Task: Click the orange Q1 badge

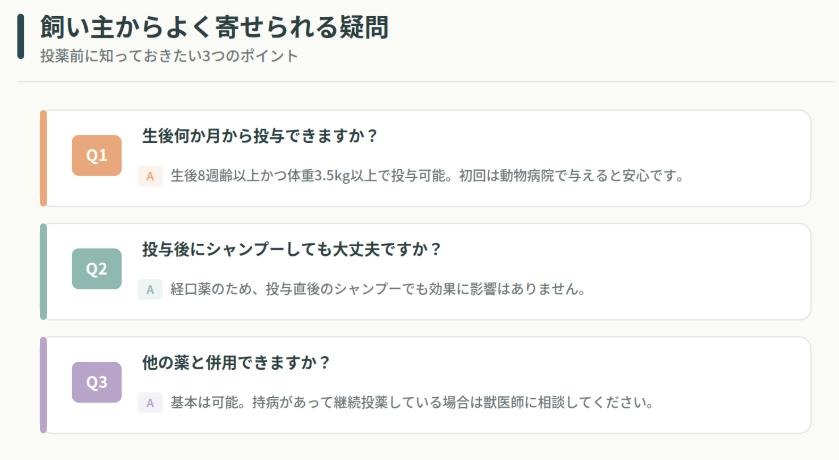Action: click(96, 156)
